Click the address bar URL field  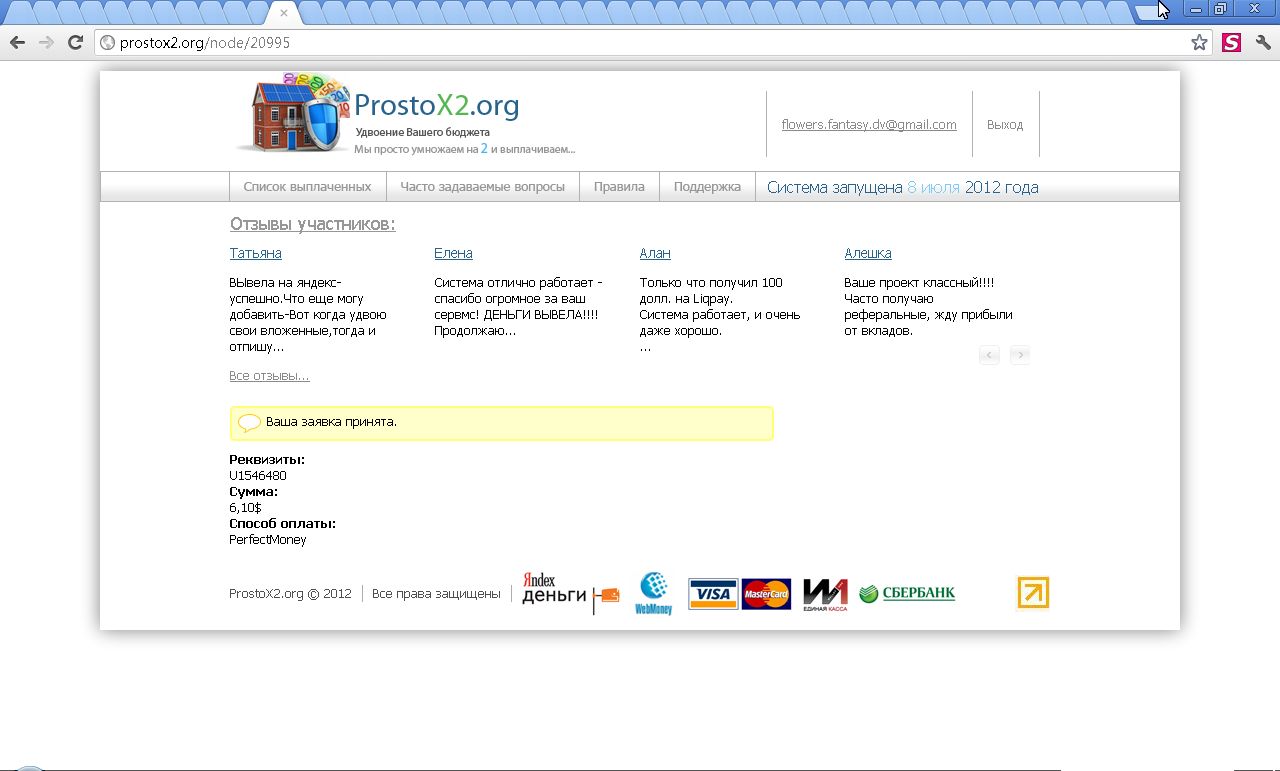click(x=640, y=43)
